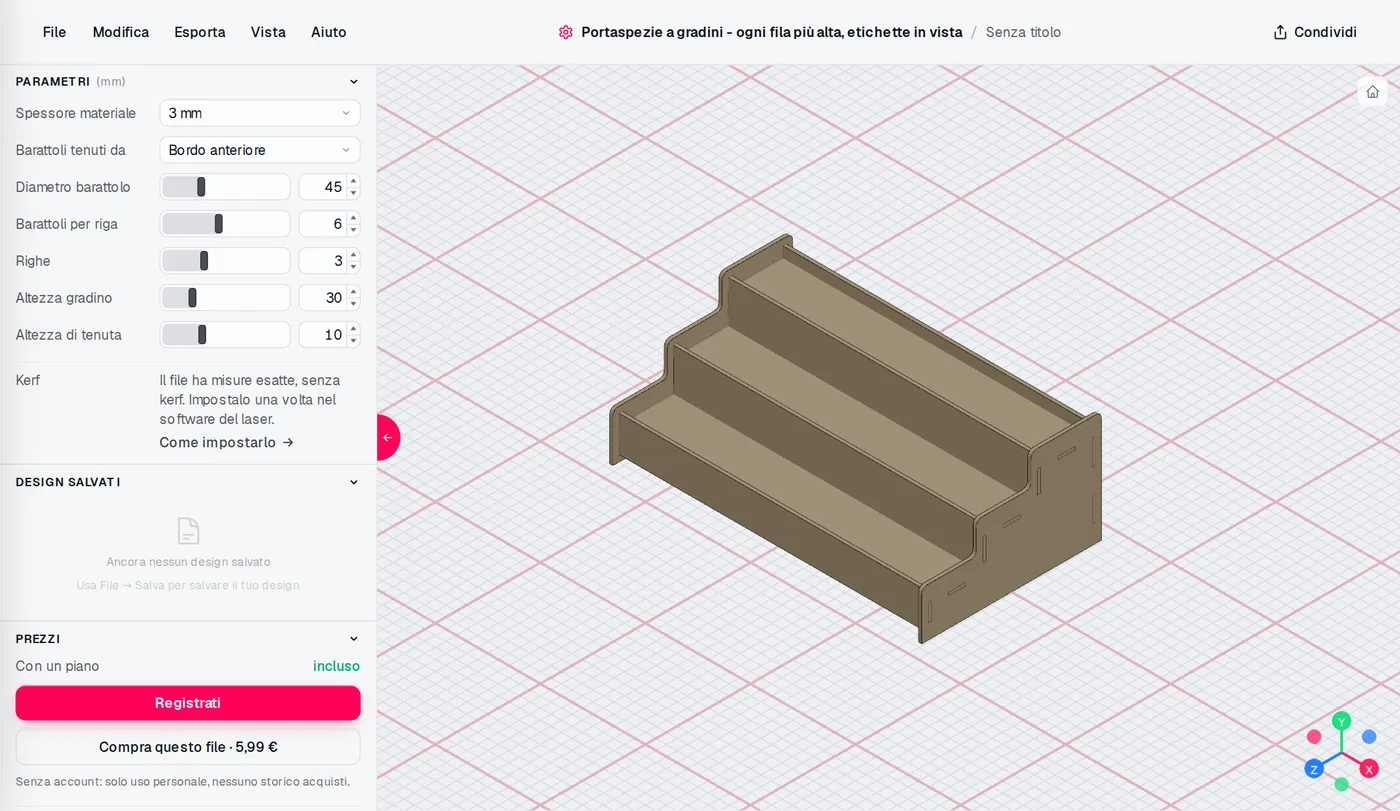The image size is (1400, 811).
Task: Click the Portaspezie a gradini project title
Action: (771, 32)
